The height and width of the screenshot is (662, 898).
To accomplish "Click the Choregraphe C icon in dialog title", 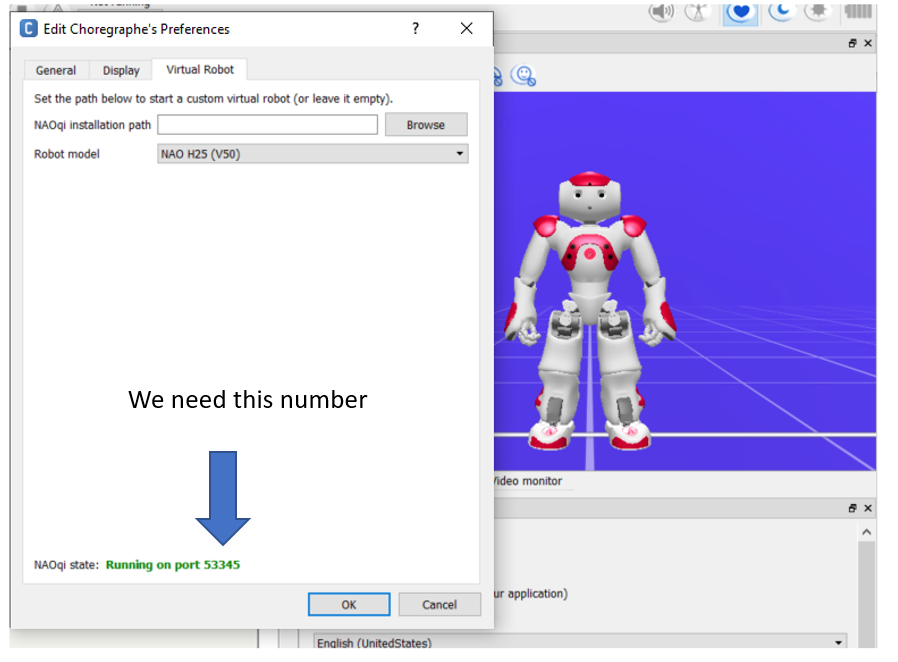I will tap(29, 28).
